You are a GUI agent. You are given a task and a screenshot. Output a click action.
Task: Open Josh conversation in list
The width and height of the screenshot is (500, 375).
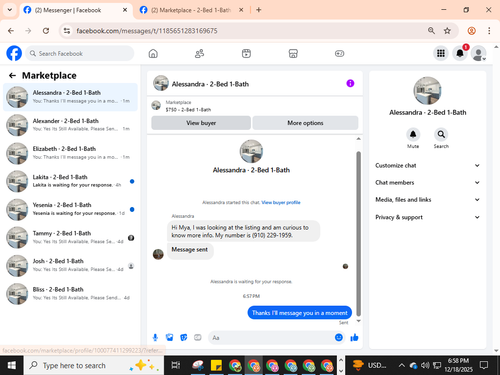tap(70, 266)
